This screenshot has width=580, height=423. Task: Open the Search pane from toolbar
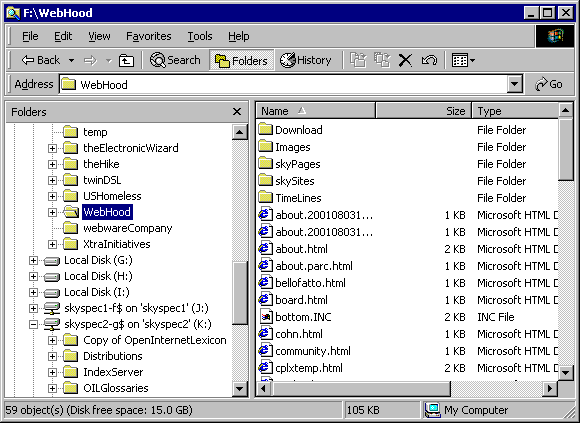click(175, 60)
